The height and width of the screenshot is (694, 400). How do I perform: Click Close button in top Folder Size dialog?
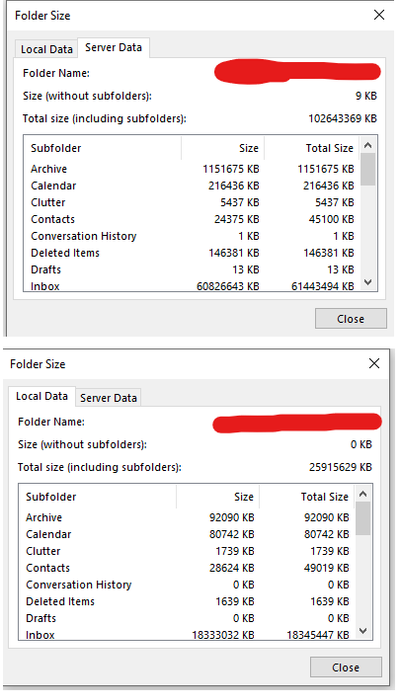350,319
